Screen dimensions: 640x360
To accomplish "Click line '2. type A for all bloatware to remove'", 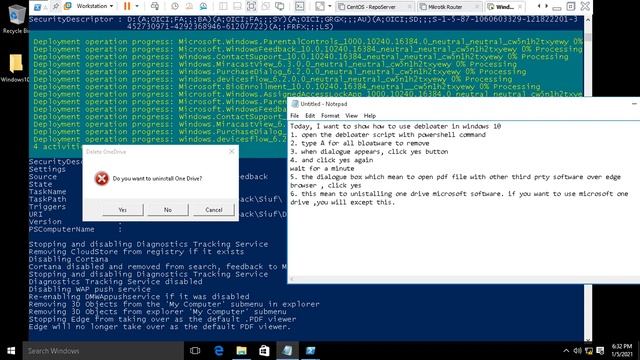I will (x=360, y=143).
